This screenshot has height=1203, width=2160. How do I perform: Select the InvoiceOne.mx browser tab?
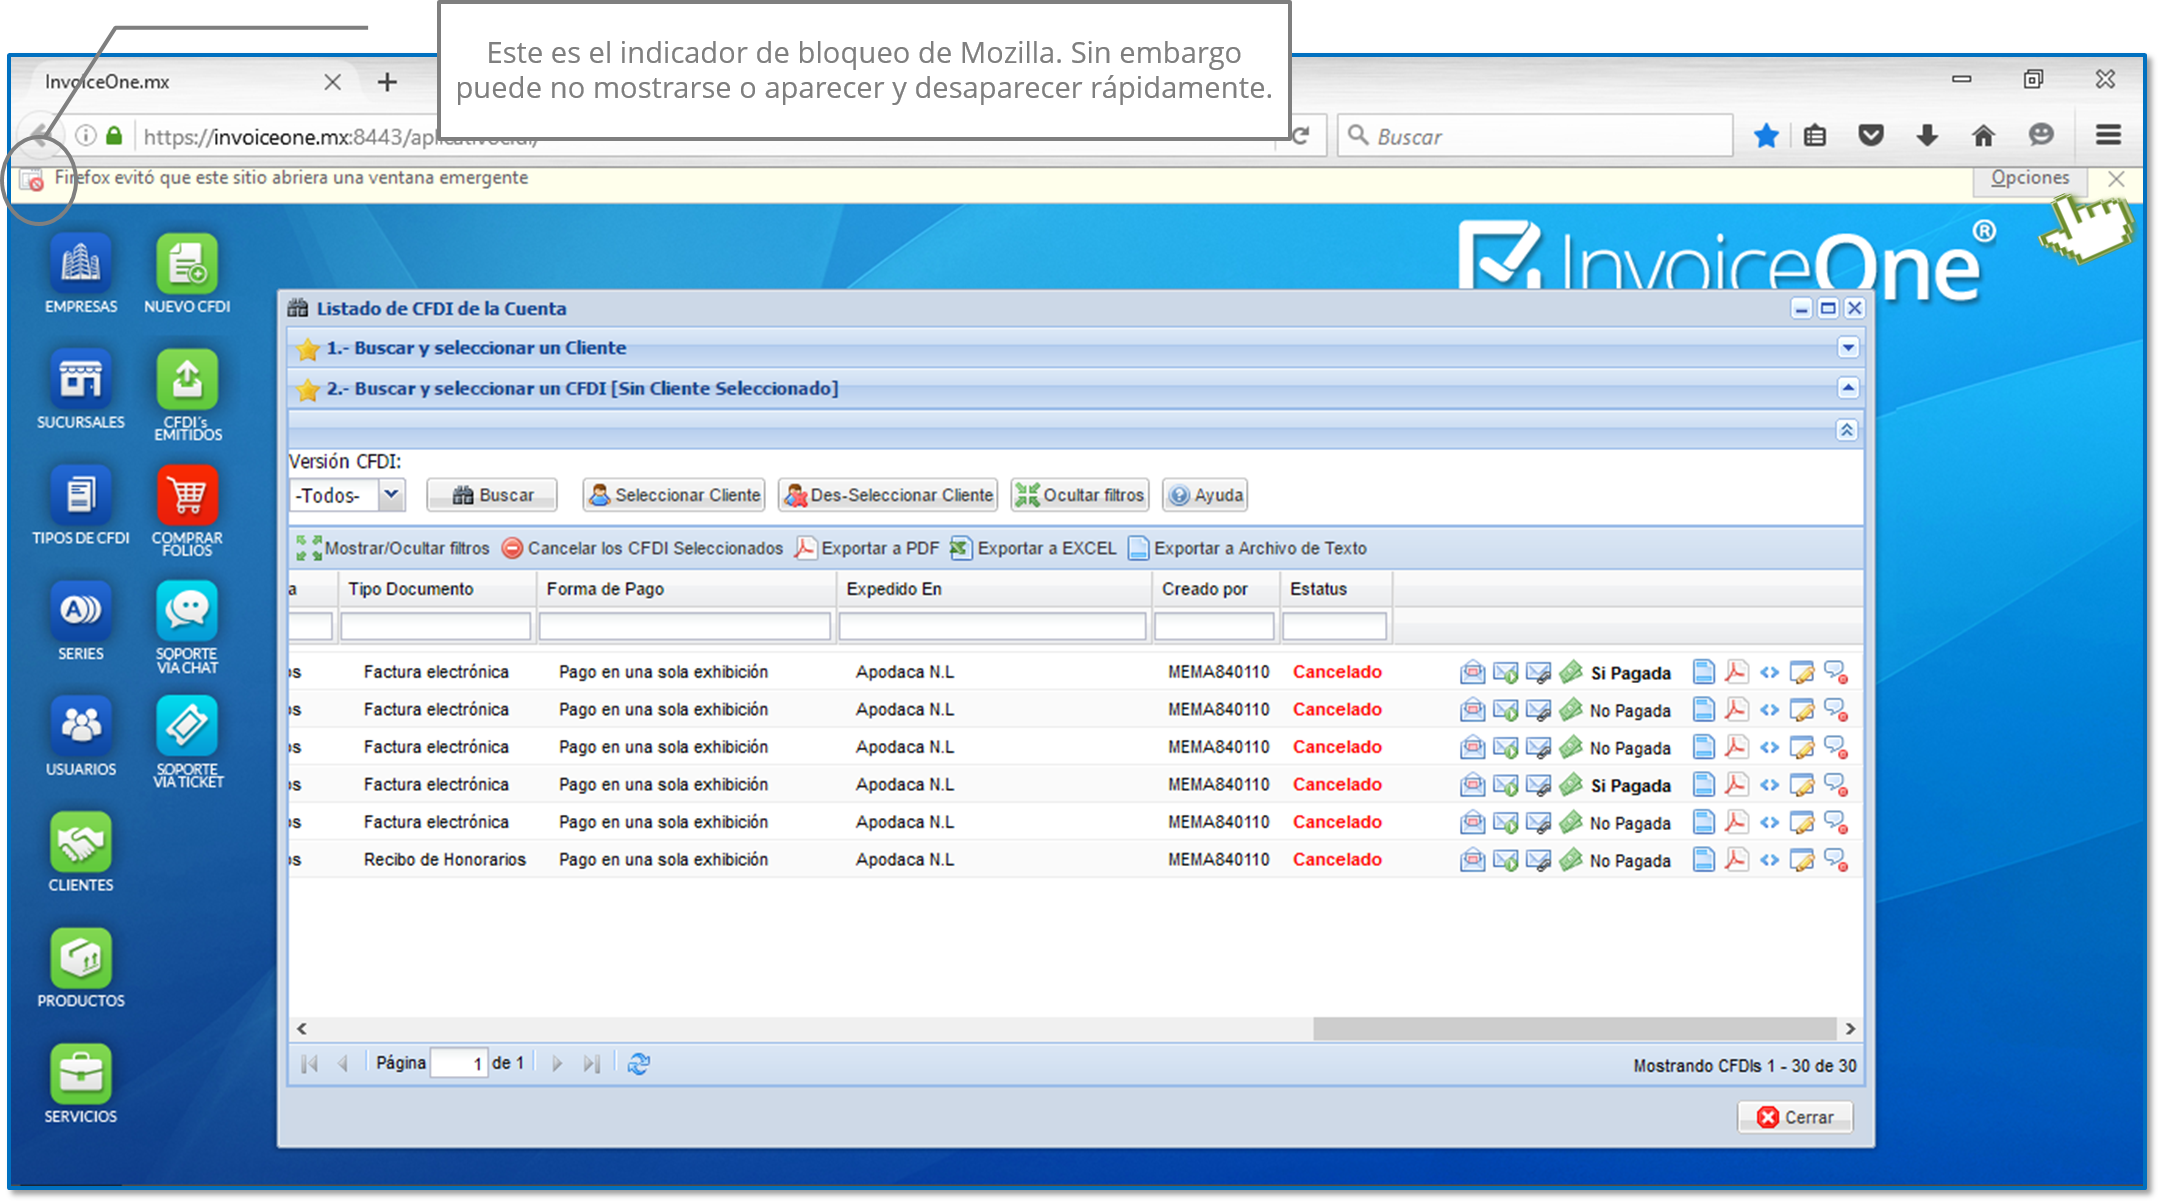pyautogui.click(x=190, y=82)
